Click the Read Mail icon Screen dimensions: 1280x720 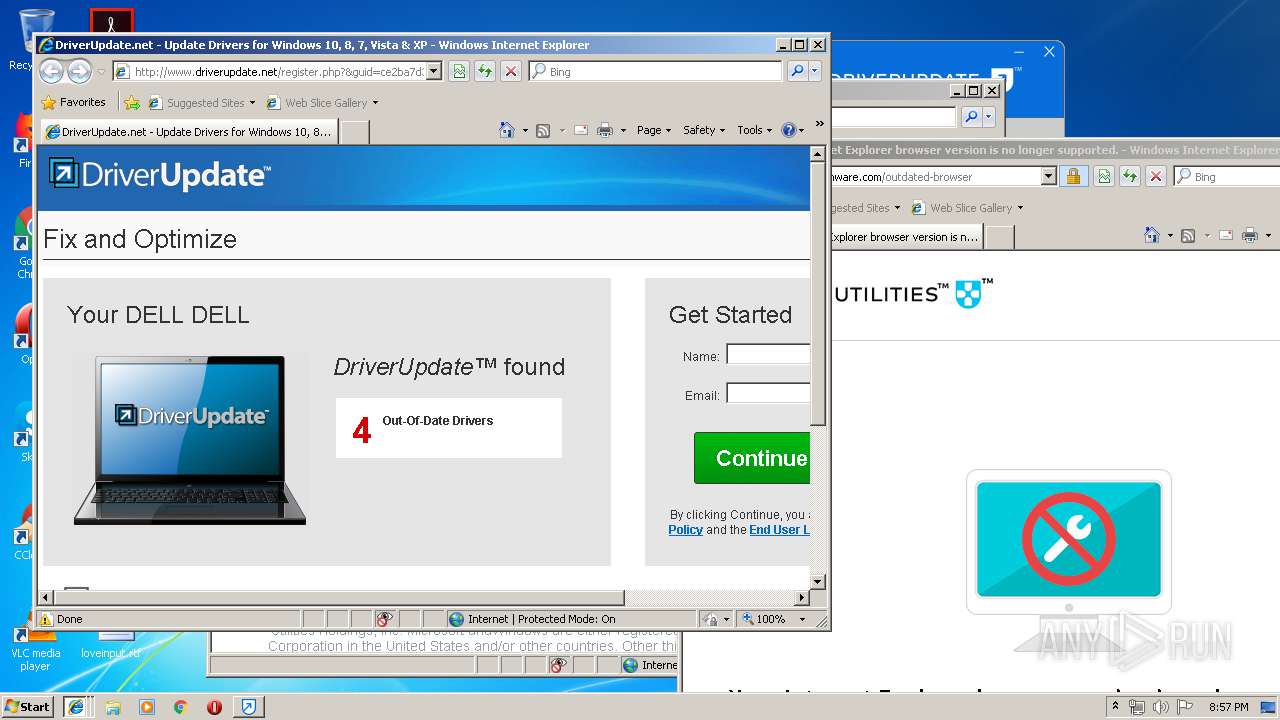(x=580, y=130)
